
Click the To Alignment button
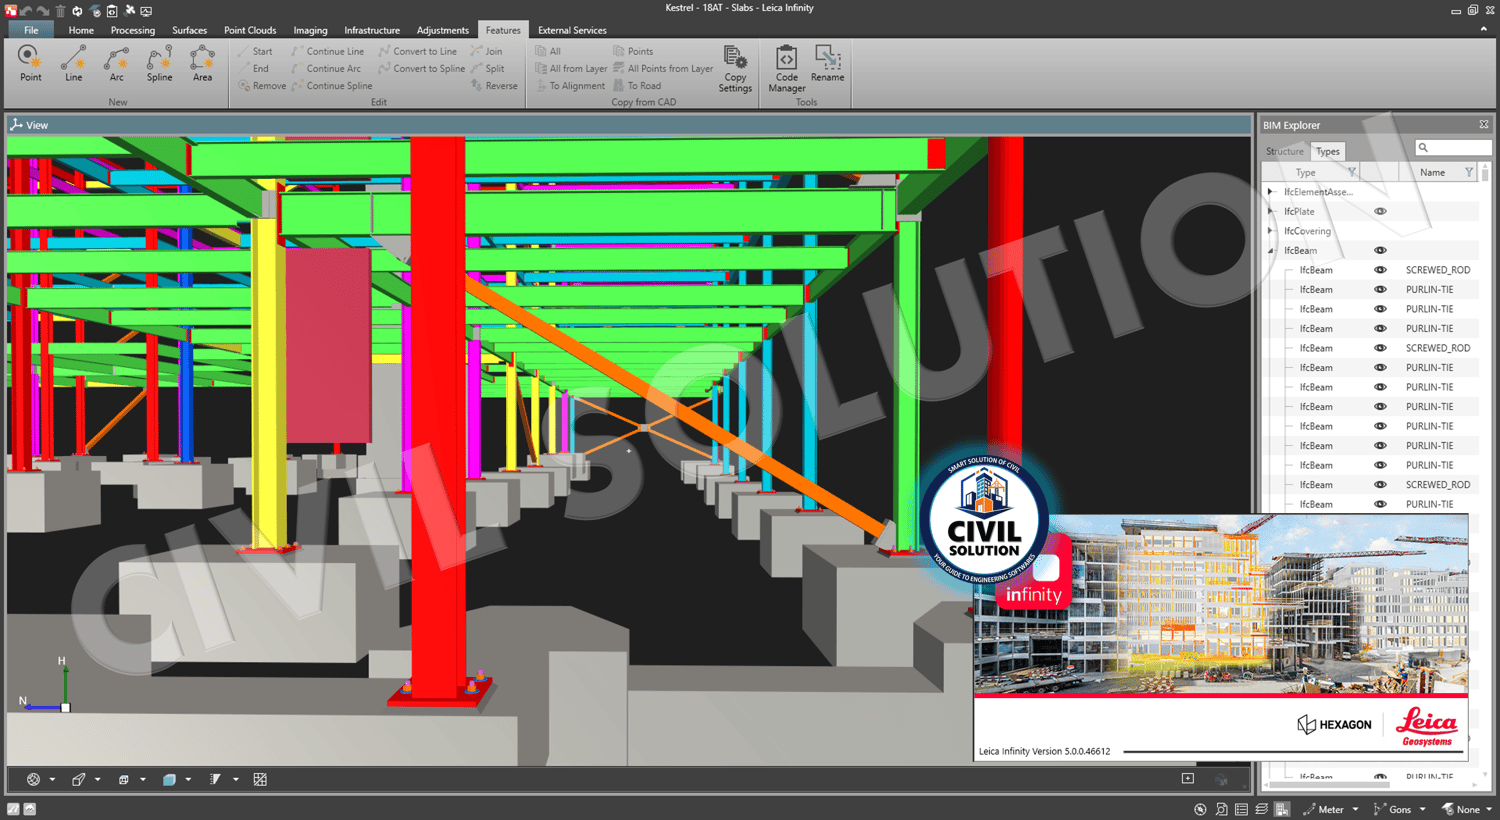(570, 86)
